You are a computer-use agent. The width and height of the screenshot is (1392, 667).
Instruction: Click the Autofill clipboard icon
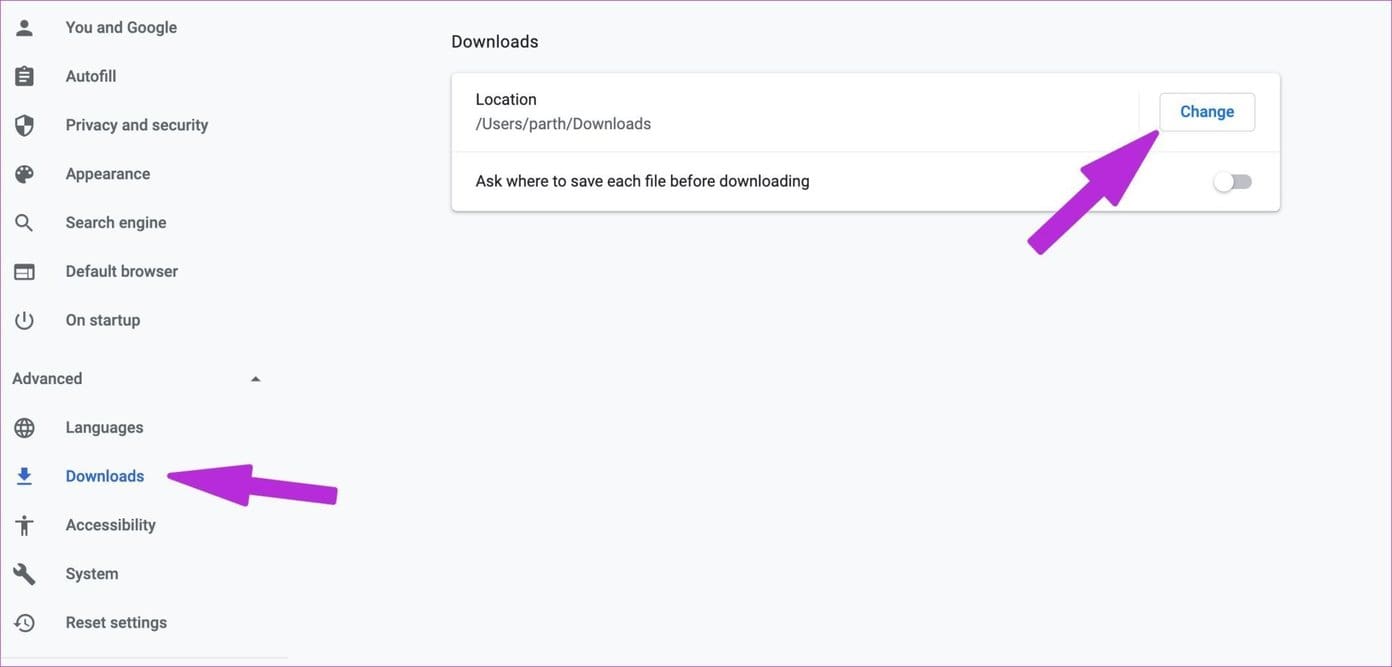(x=24, y=76)
